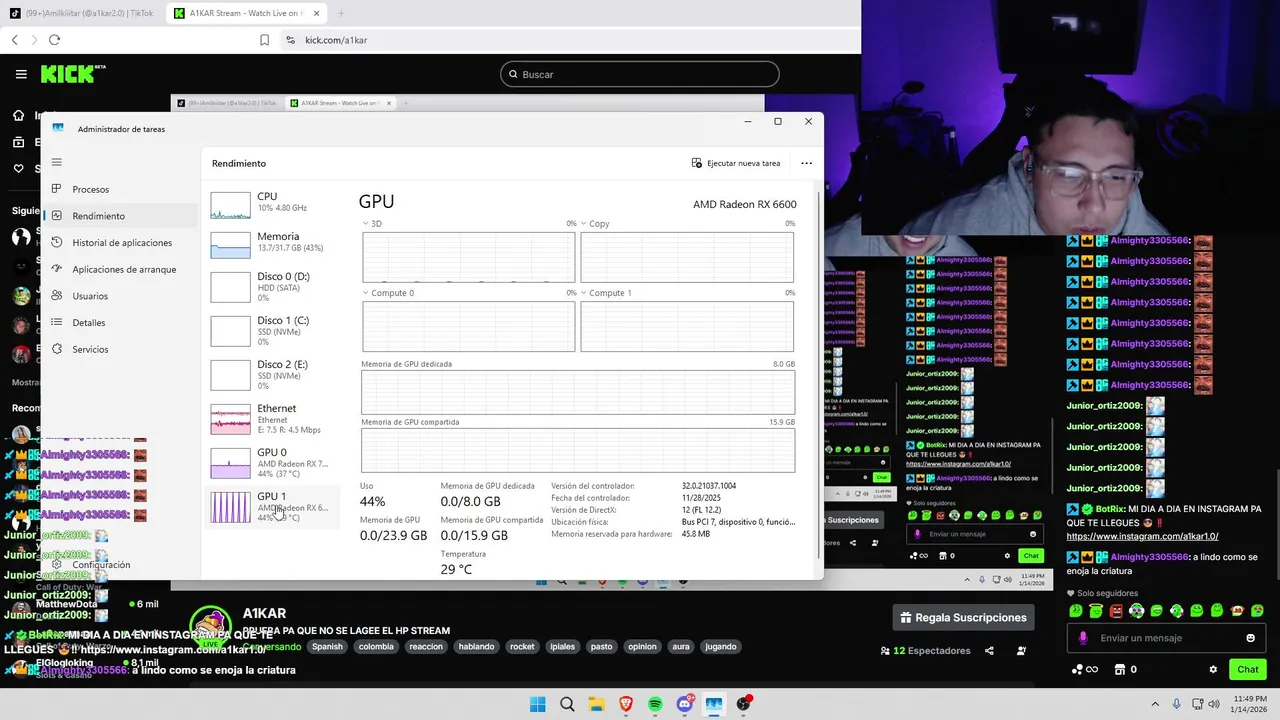Select Disco 2 (E:) performance item
This screenshot has height=720, width=1280.
pos(272,374)
